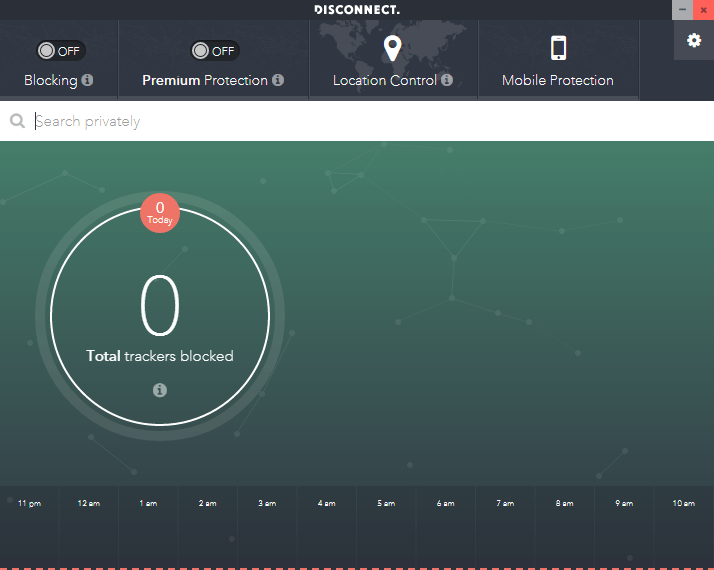Click the DISCONNECT title logo

[357, 10]
